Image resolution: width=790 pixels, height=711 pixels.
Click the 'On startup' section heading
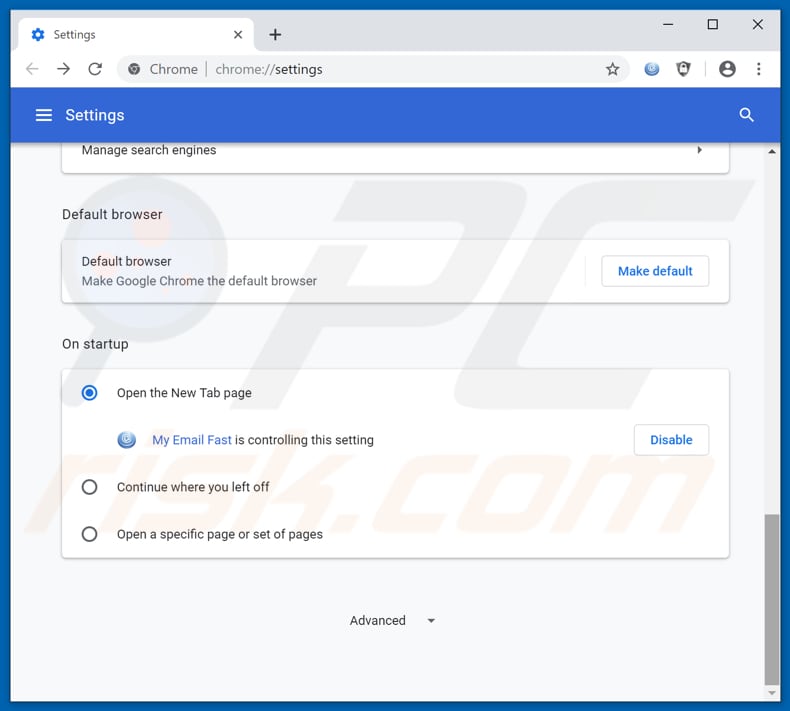(x=95, y=344)
